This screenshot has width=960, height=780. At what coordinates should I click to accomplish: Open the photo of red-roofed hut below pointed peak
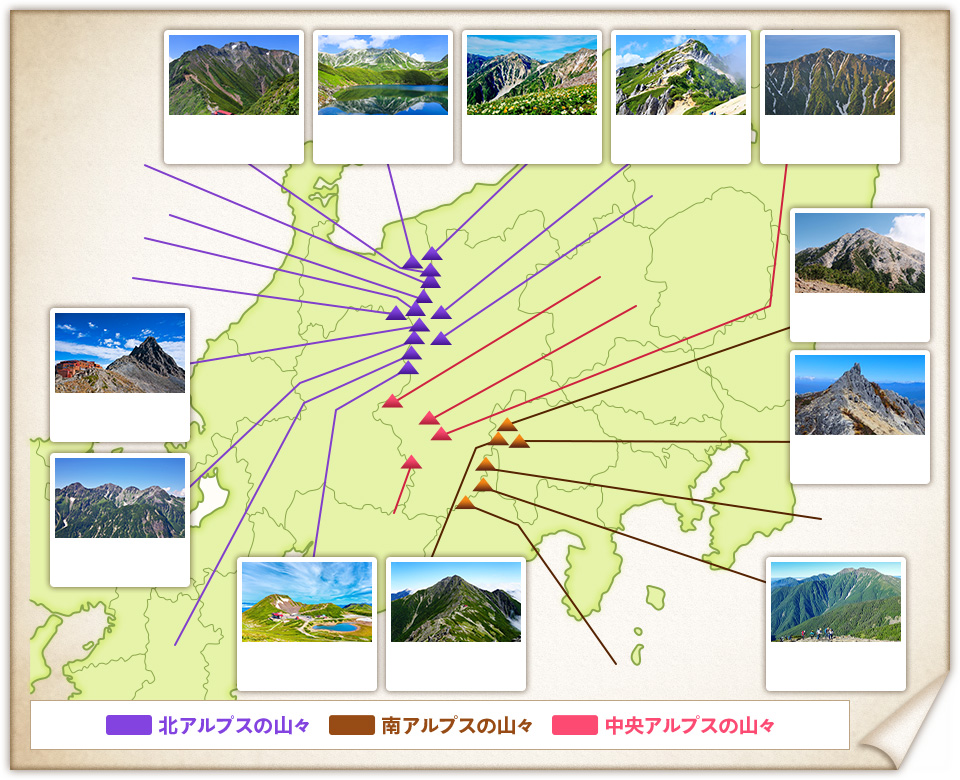click(x=120, y=353)
